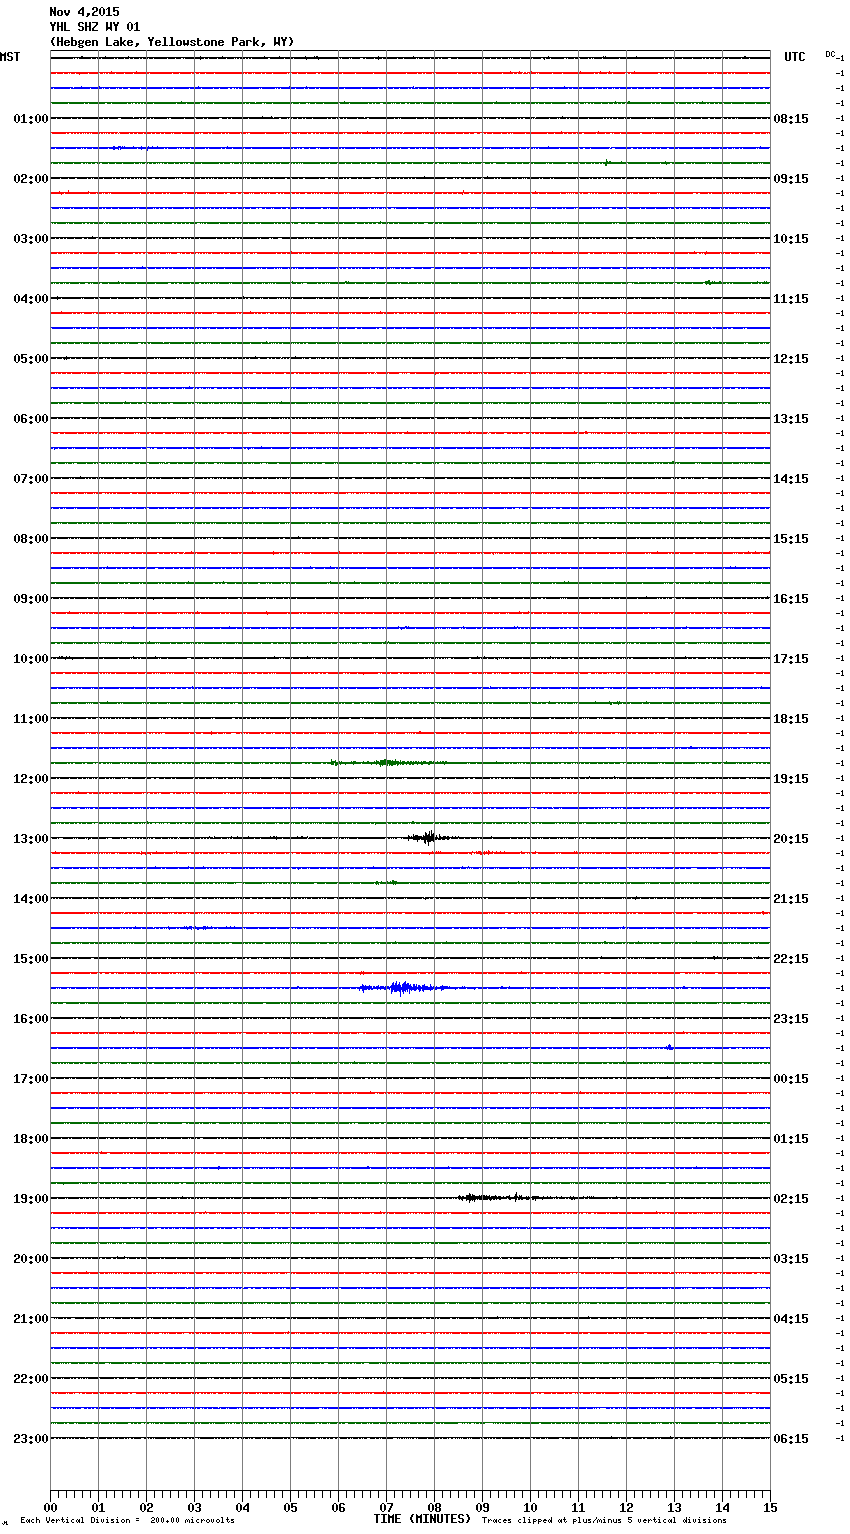Select the "10:15" UTC row label
850x1534 pixels.
coord(791,239)
